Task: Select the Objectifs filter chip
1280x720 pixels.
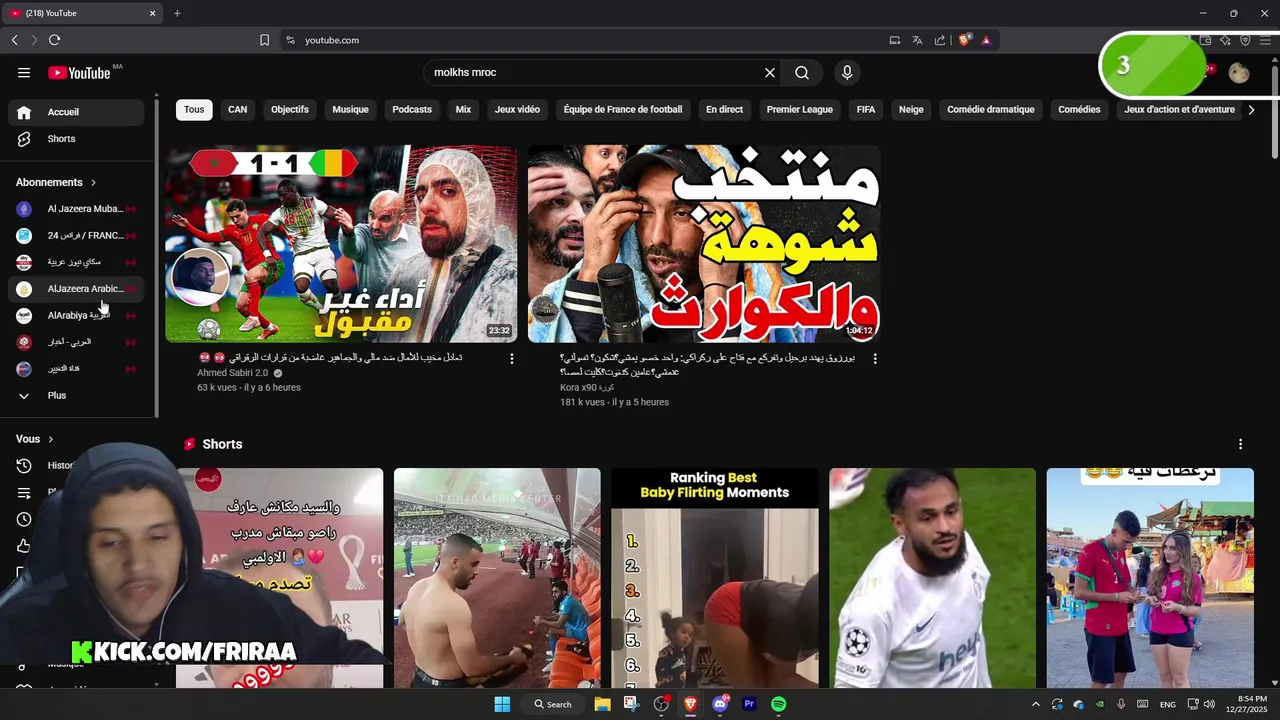Action: 290,110
